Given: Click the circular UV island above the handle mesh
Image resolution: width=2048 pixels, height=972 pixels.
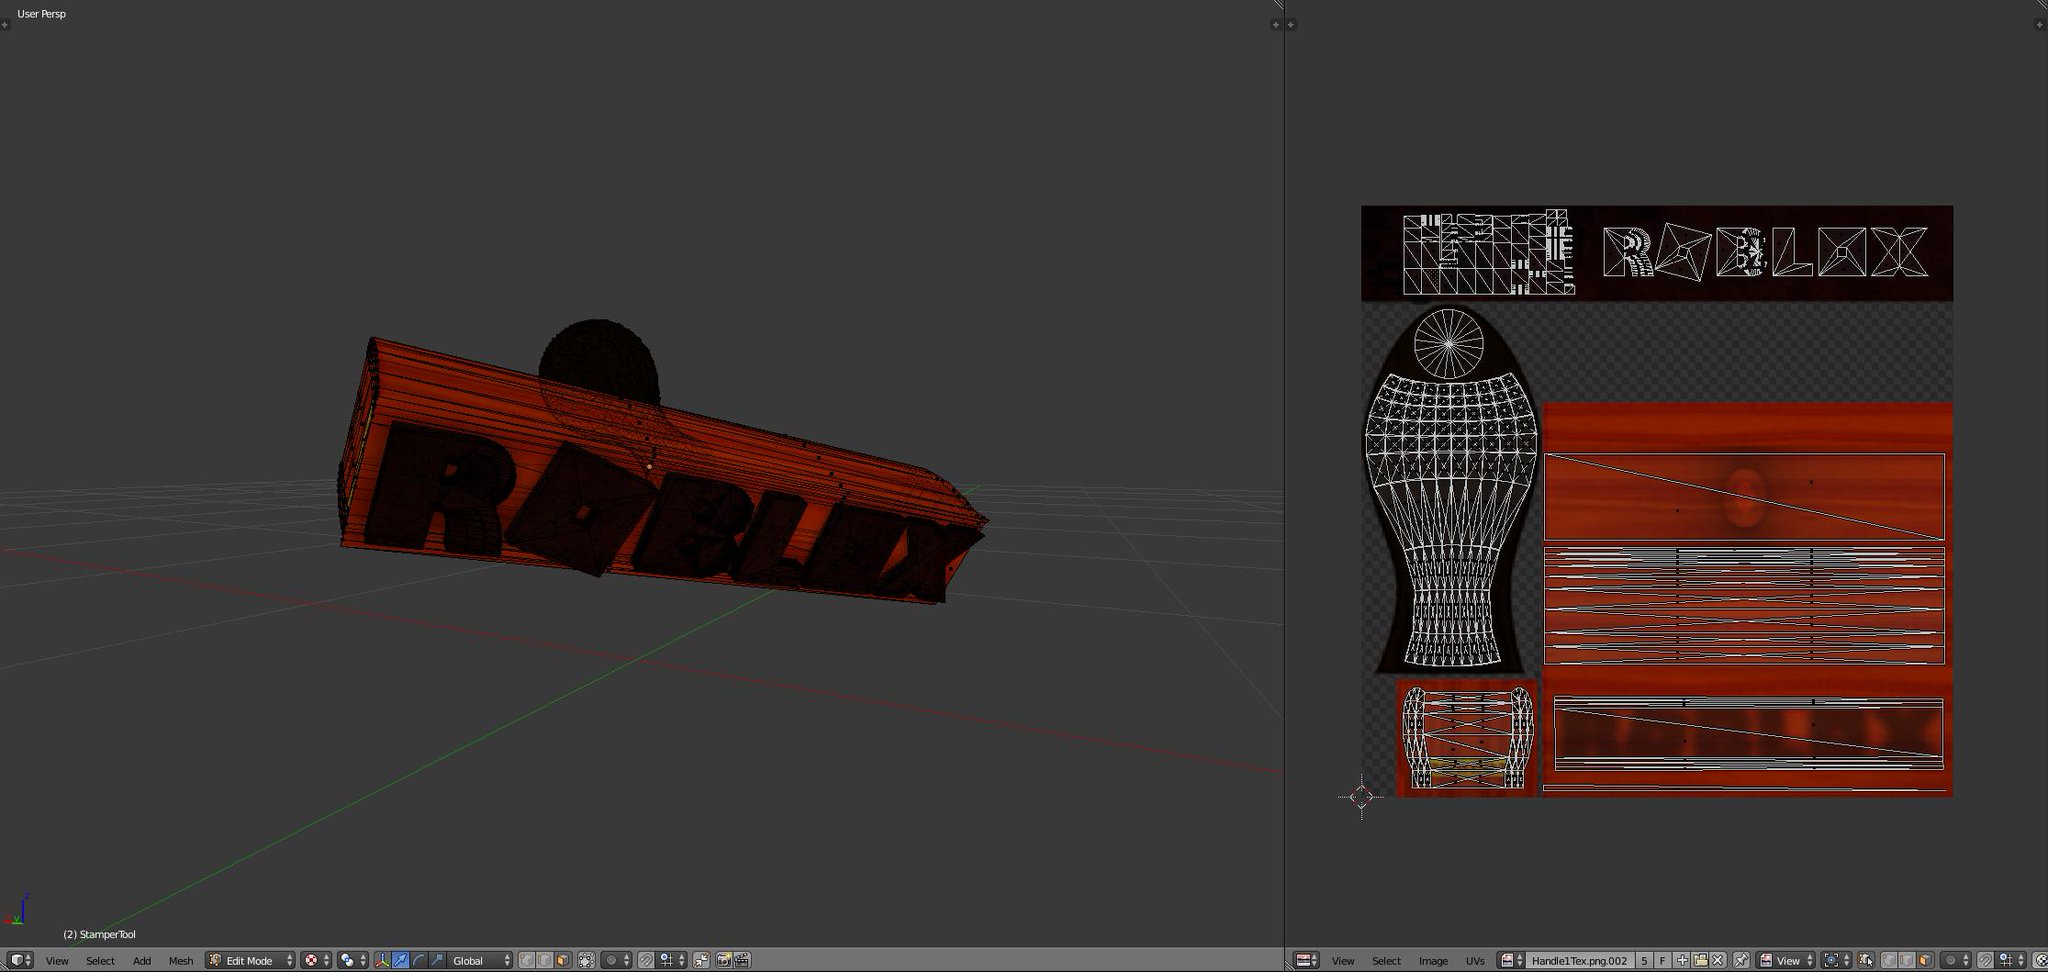Looking at the screenshot, I should point(1448,343).
